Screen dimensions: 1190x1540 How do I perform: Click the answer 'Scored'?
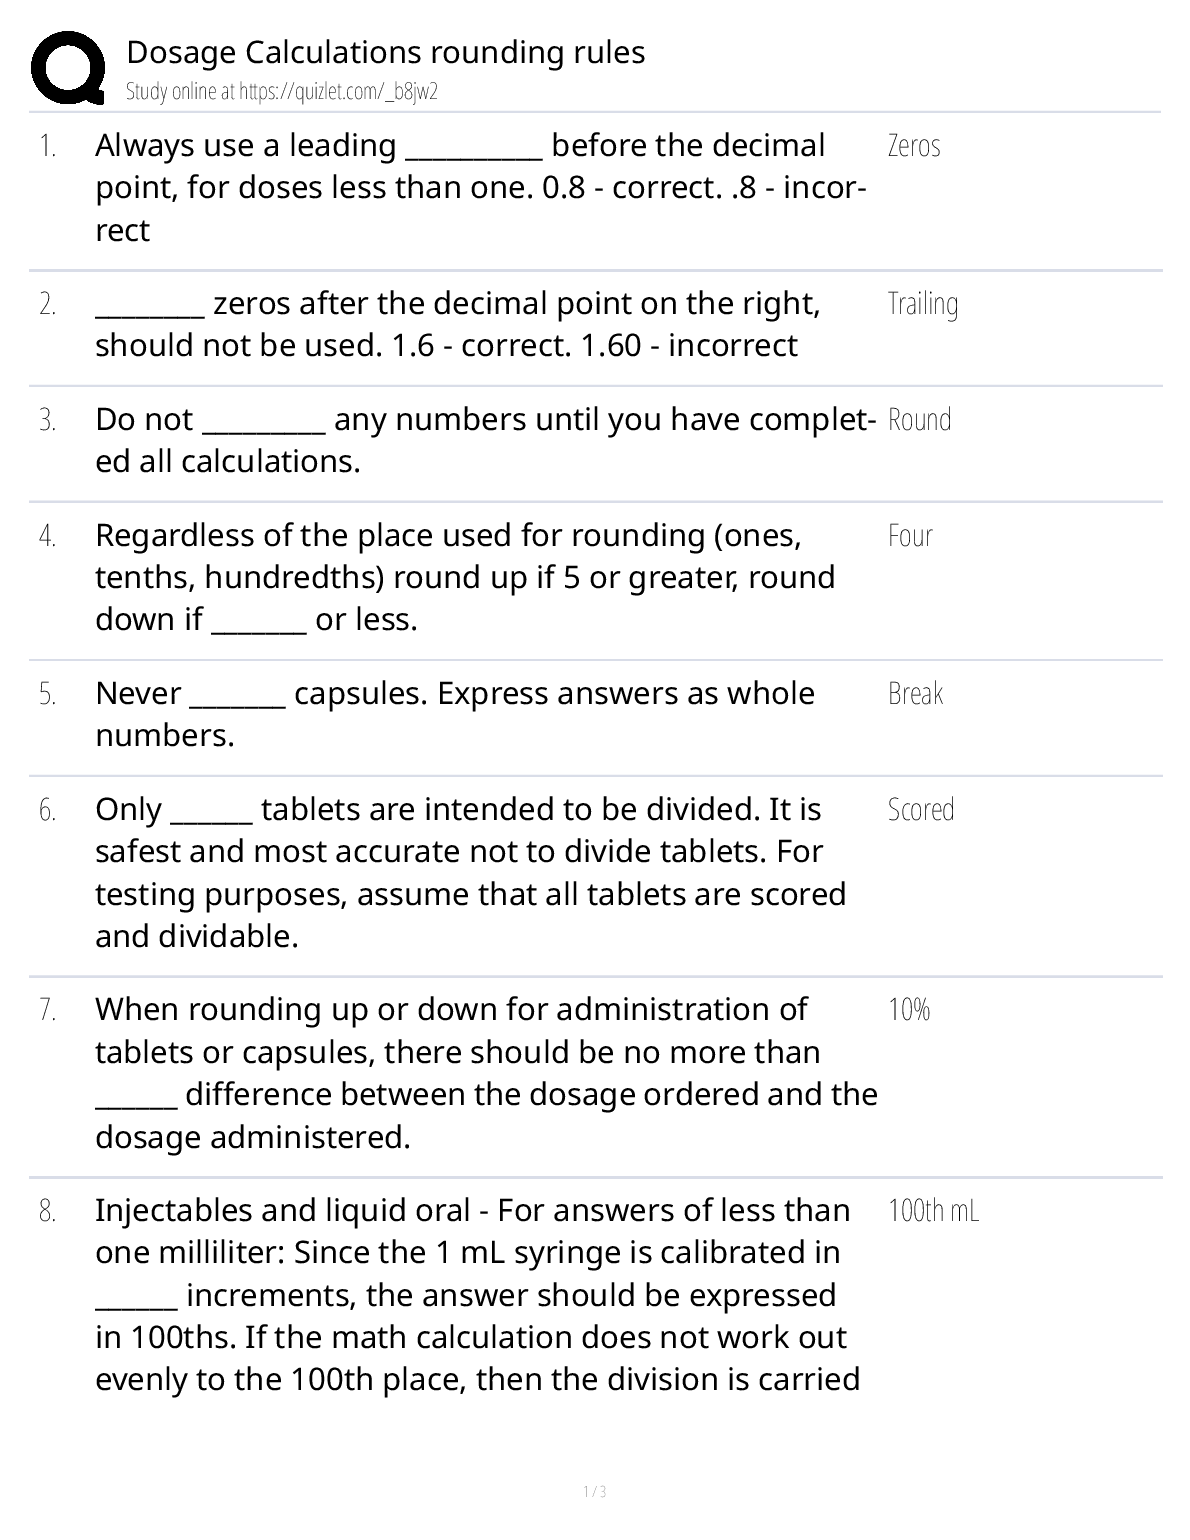coord(921,810)
